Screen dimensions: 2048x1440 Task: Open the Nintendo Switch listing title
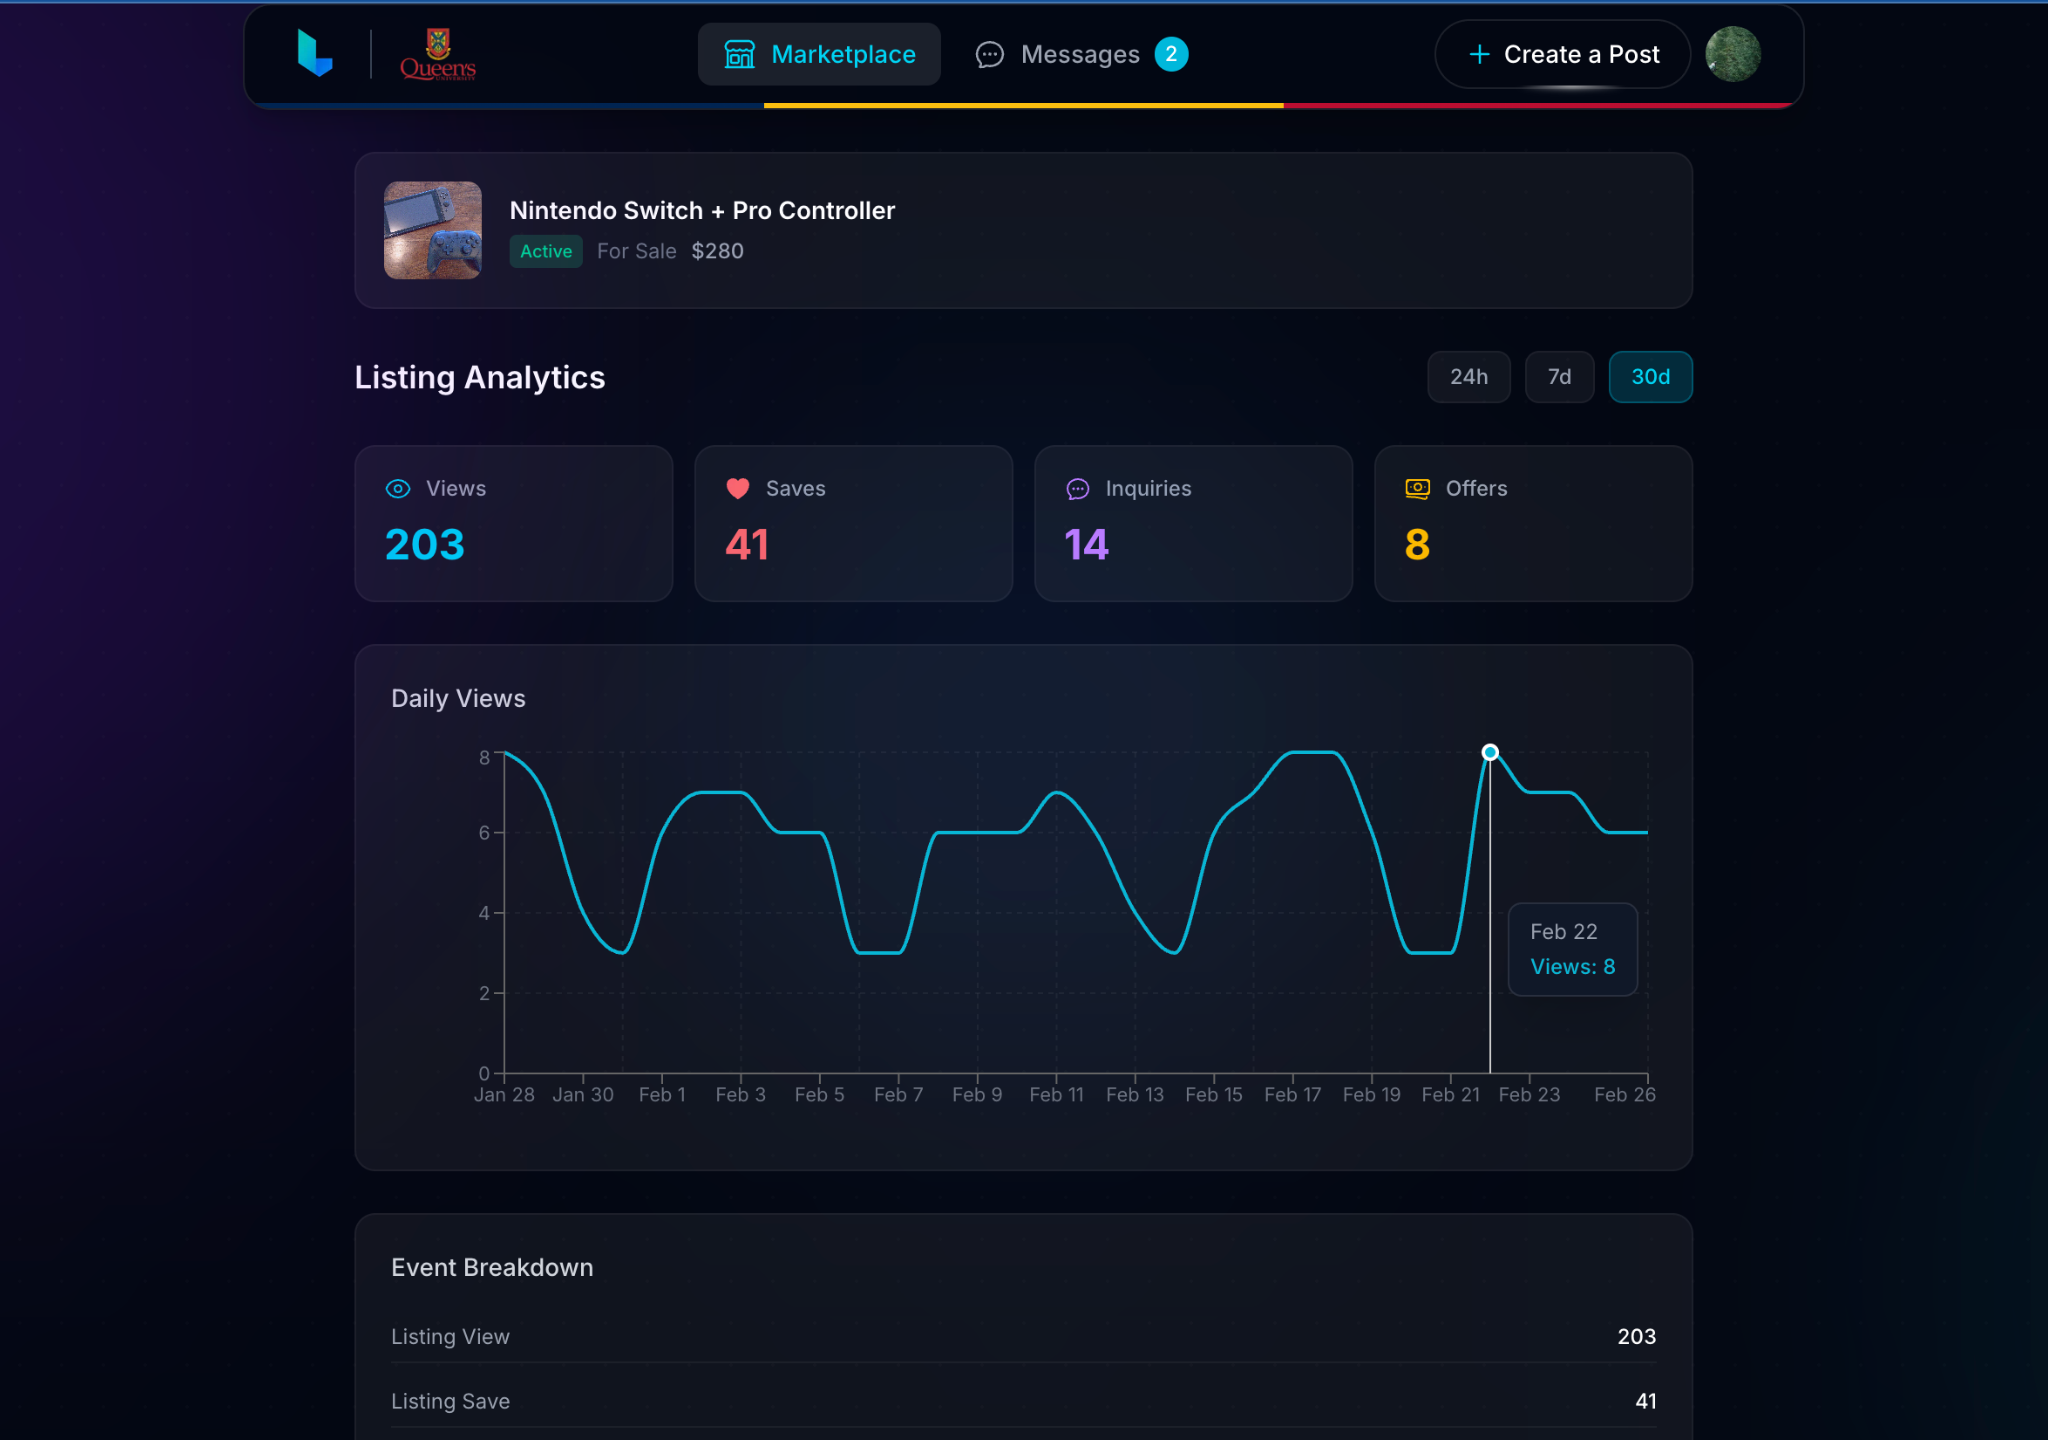click(702, 210)
